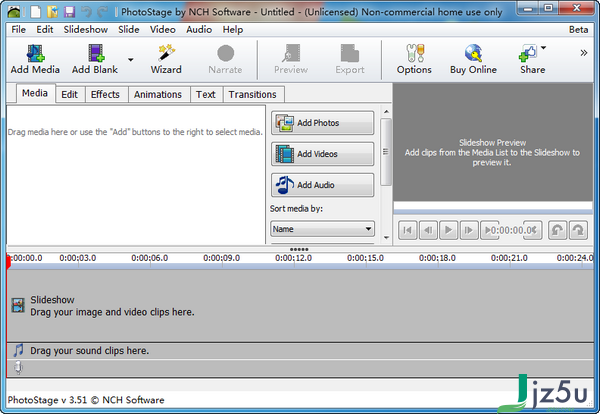Click the media panel scroll up arrow
Screen dimensions: 600x414
click(x=386, y=111)
